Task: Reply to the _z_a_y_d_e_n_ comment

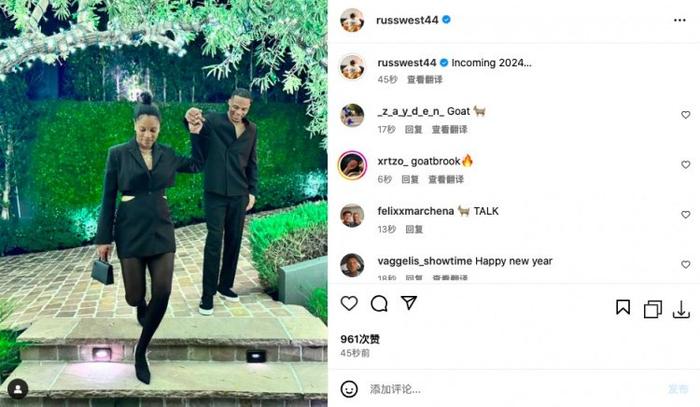Action: click(x=413, y=129)
